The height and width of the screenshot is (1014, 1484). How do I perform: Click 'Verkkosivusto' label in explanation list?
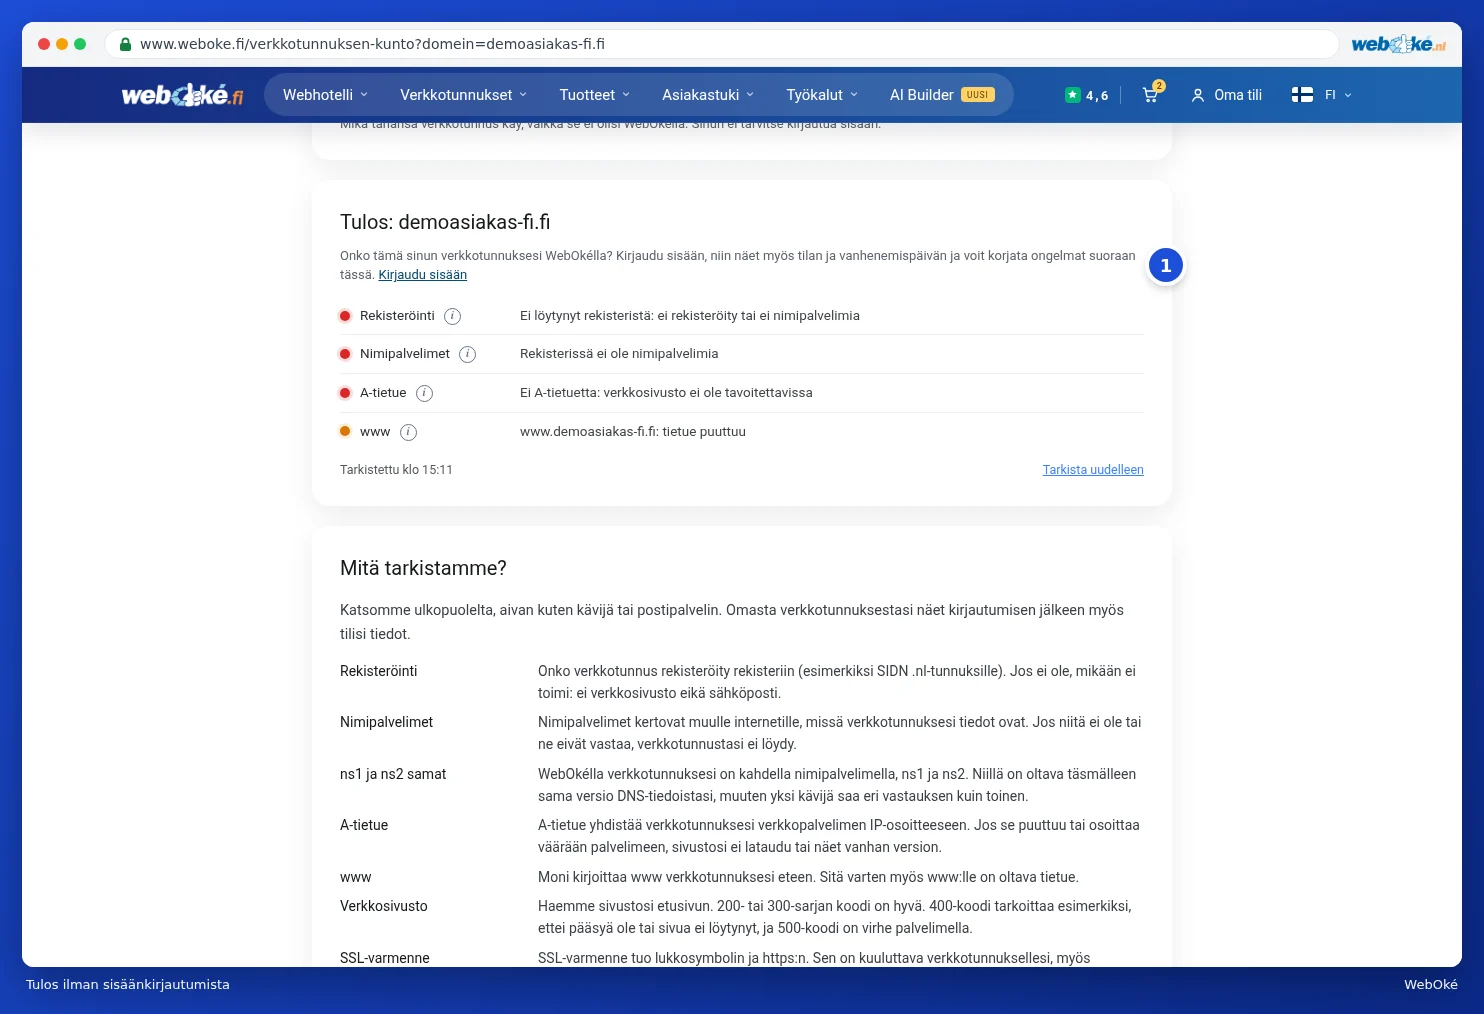click(384, 906)
